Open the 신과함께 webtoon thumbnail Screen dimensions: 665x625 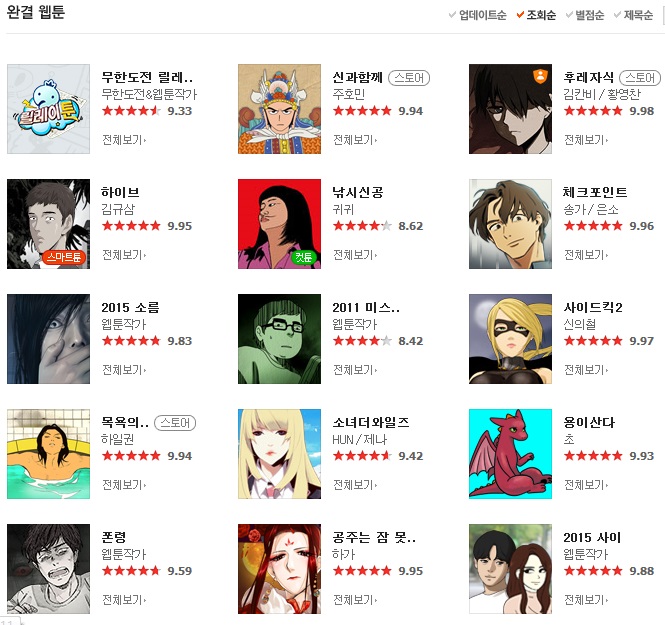[x=279, y=109]
